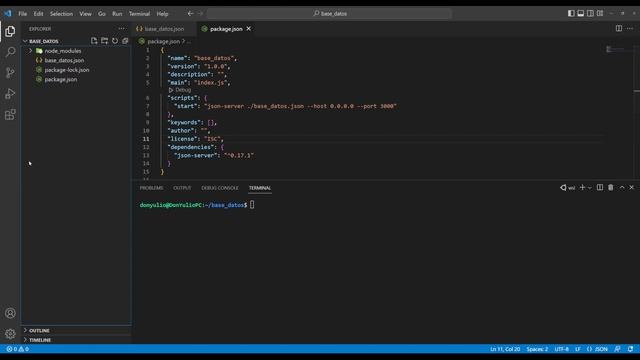Open errors and warnings status indicator
The height and width of the screenshot is (360, 640).
point(18,349)
